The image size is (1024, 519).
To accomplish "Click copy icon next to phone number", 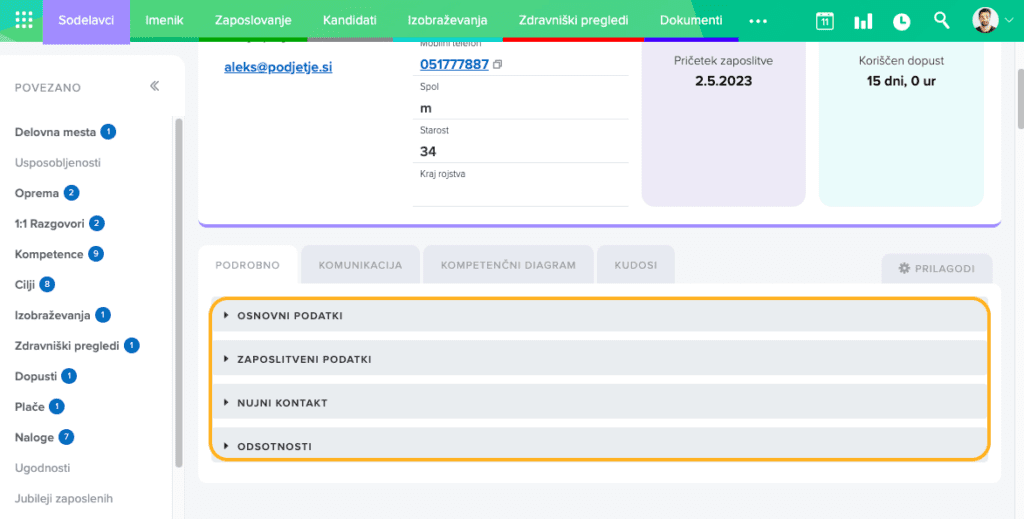I will tap(498, 65).
